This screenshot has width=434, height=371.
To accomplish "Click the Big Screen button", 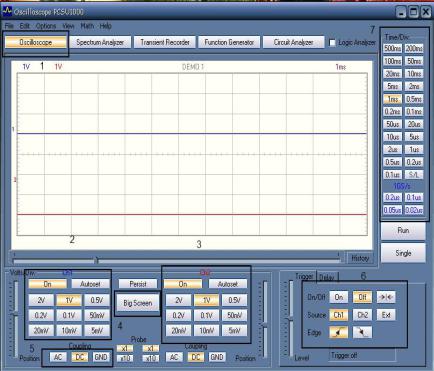I will (x=137, y=303).
